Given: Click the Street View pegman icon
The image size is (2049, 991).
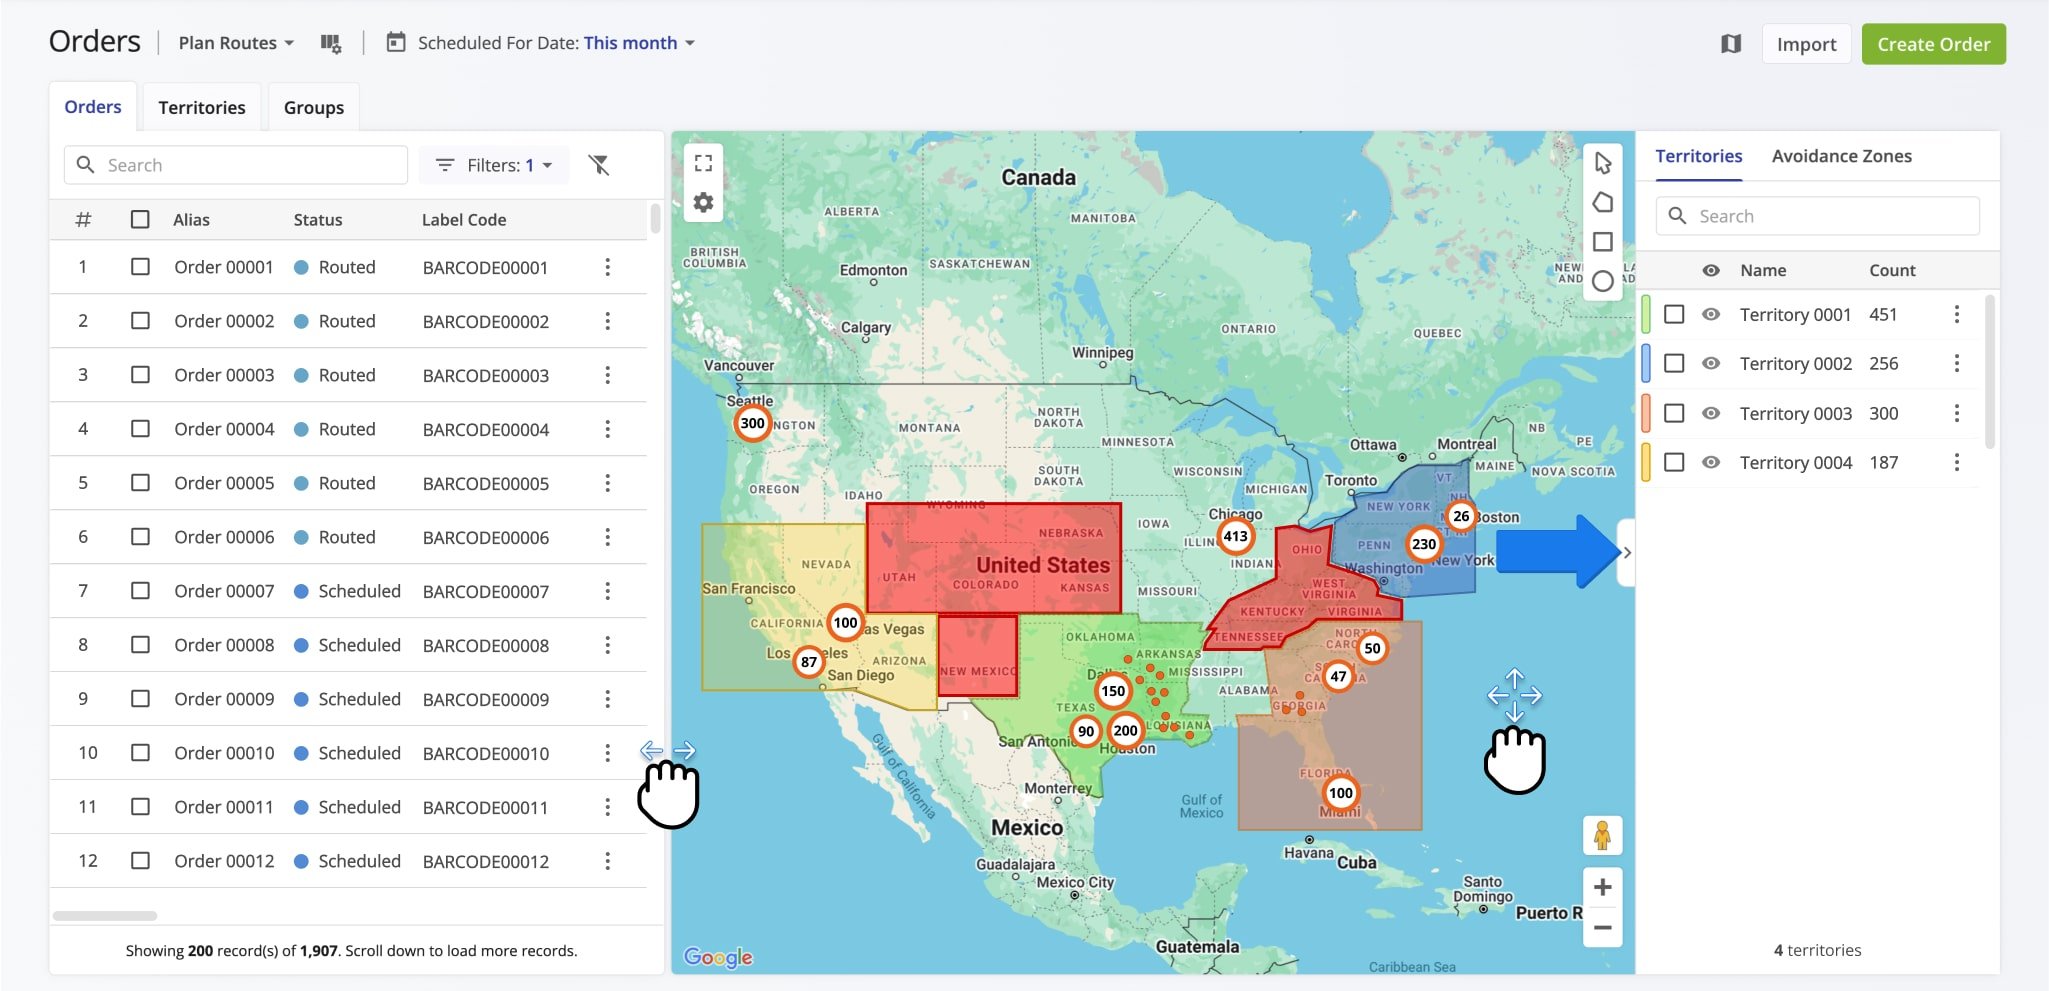Looking at the screenshot, I should (x=1602, y=835).
